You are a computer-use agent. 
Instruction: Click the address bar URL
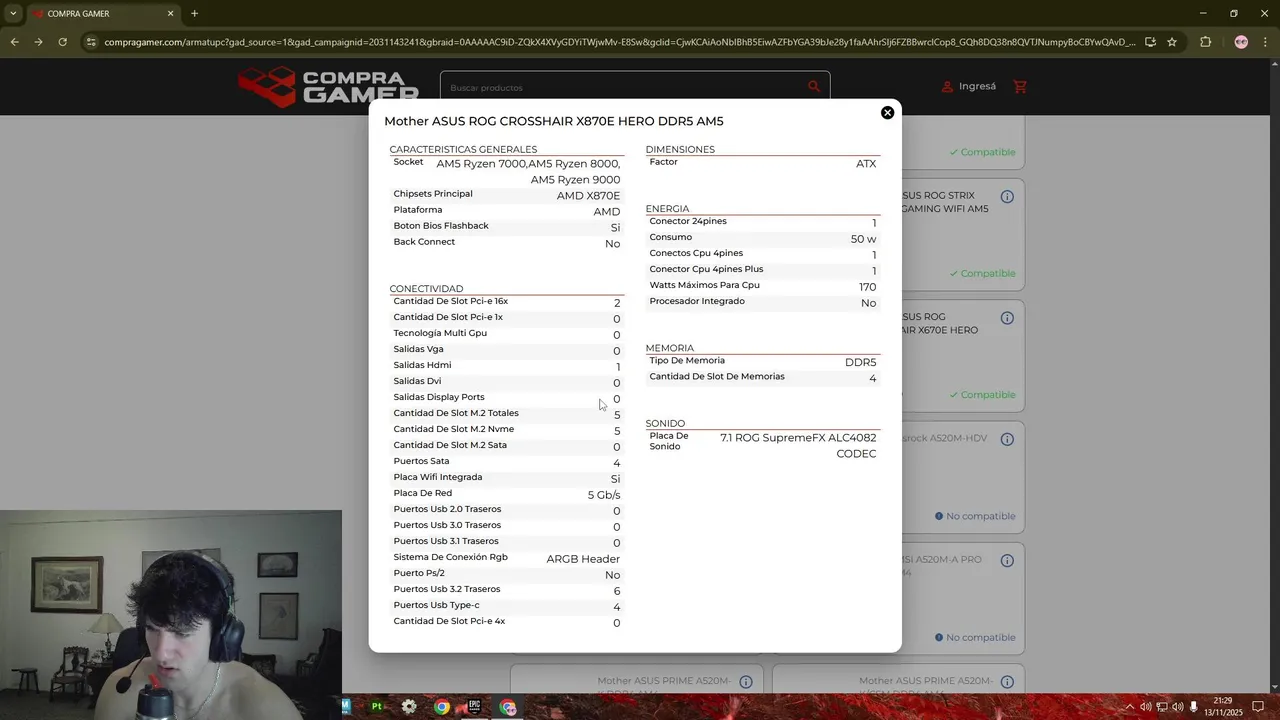(620, 42)
